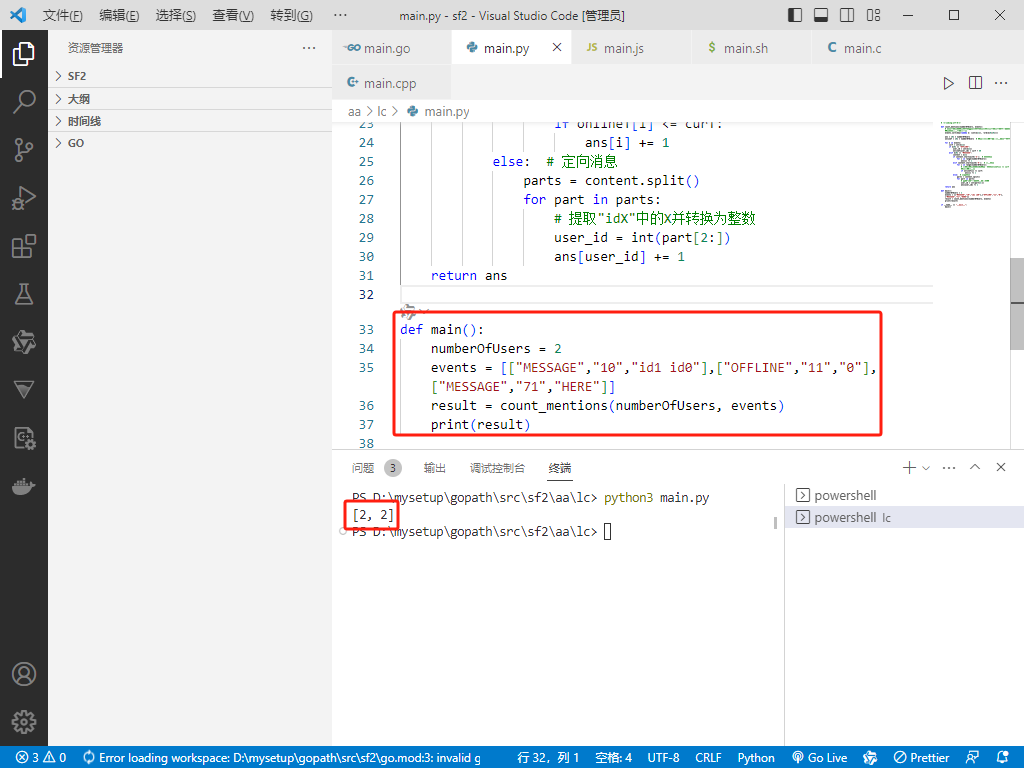Screen dimensions: 1024x768
Task: Open notifications bell in status bar
Action: (x=1003, y=758)
